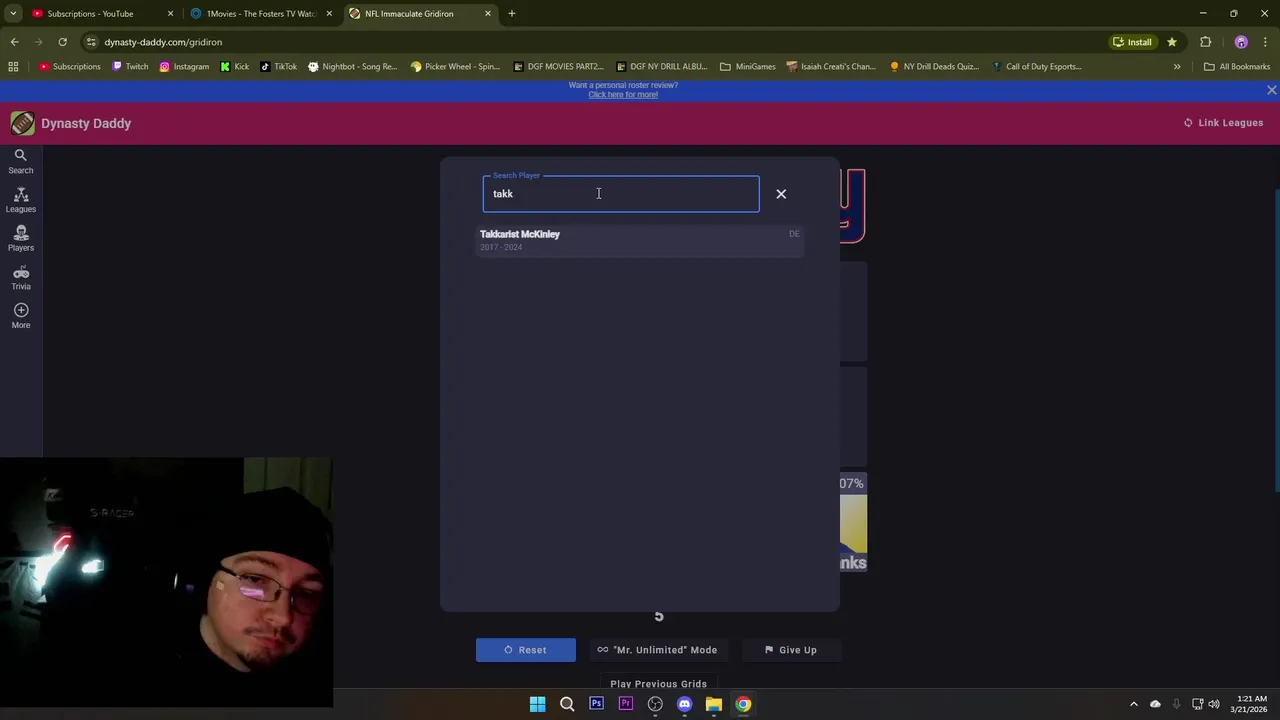Open Play Previous Grids
The height and width of the screenshot is (720, 1280).
pos(658,684)
